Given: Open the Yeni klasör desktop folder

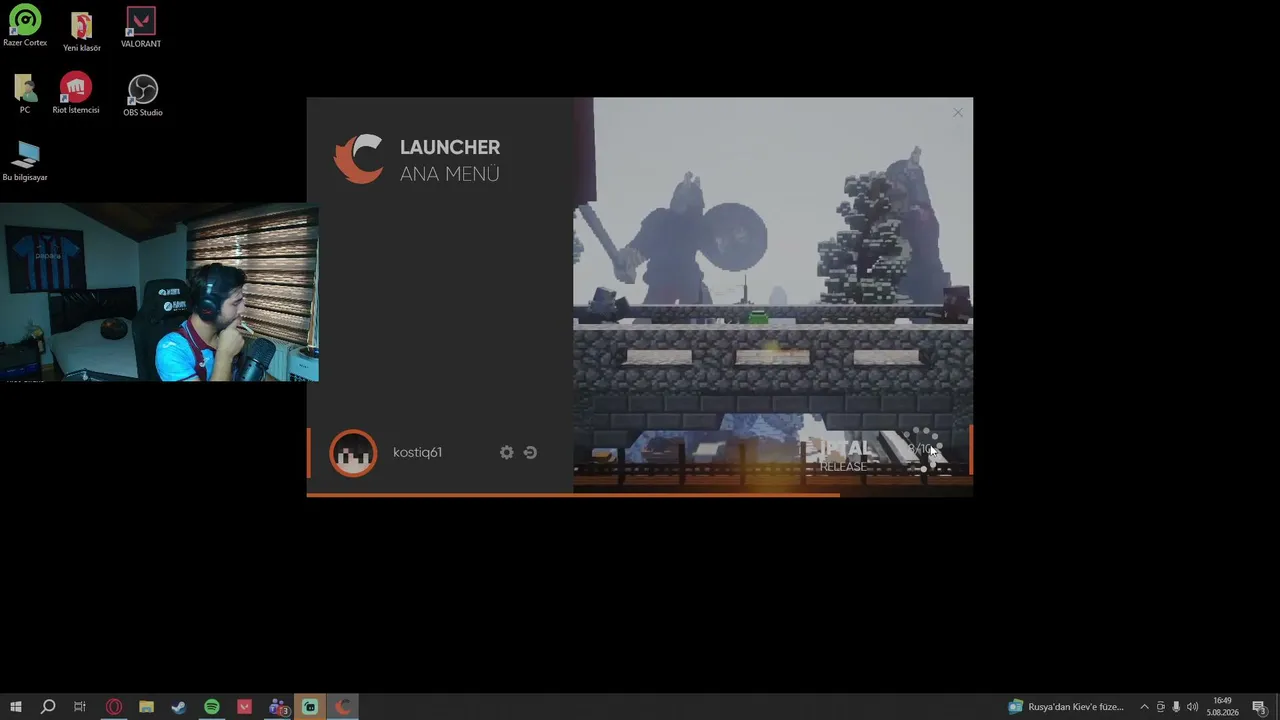Looking at the screenshot, I should click(x=82, y=32).
